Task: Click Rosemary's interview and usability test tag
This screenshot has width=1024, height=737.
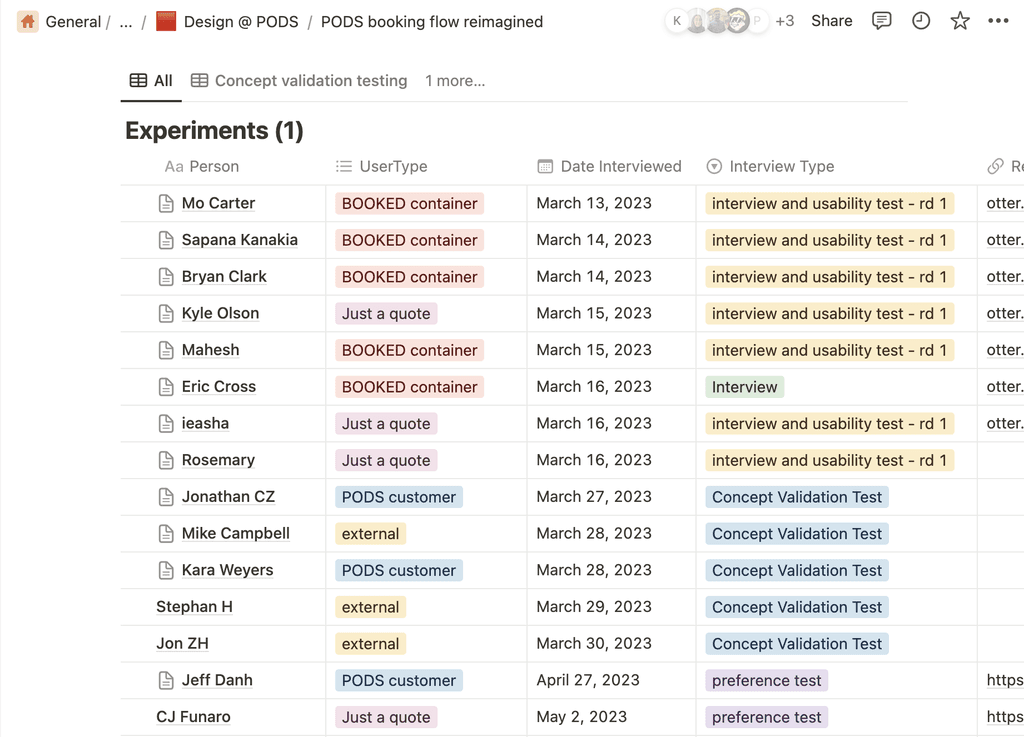Action: point(829,460)
